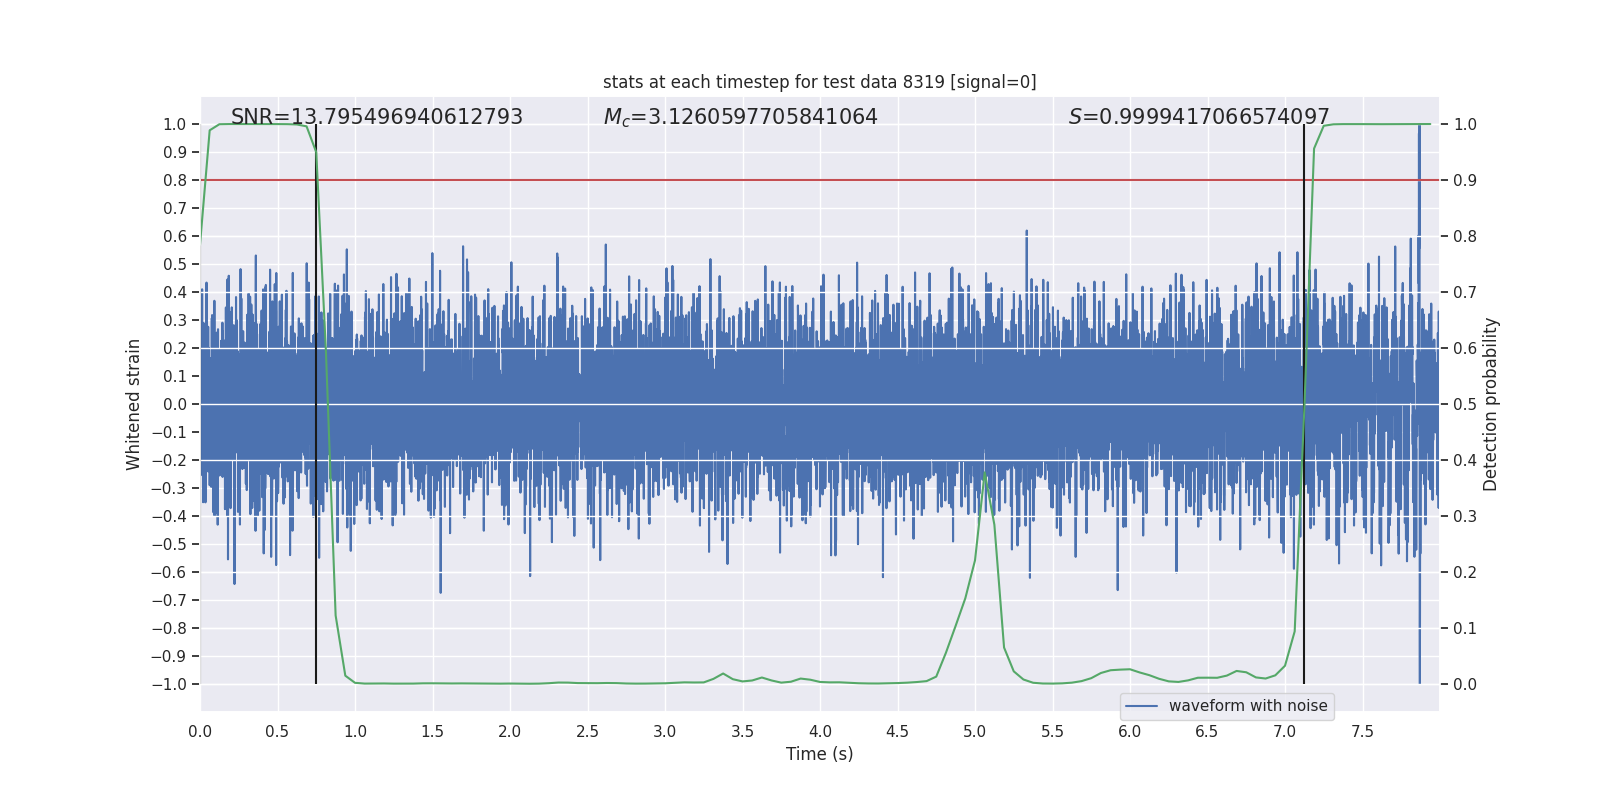Click the −1.0 tick on Whitened strain axis
The width and height of the screenshot is (1600, 800).
click(169, 684)
